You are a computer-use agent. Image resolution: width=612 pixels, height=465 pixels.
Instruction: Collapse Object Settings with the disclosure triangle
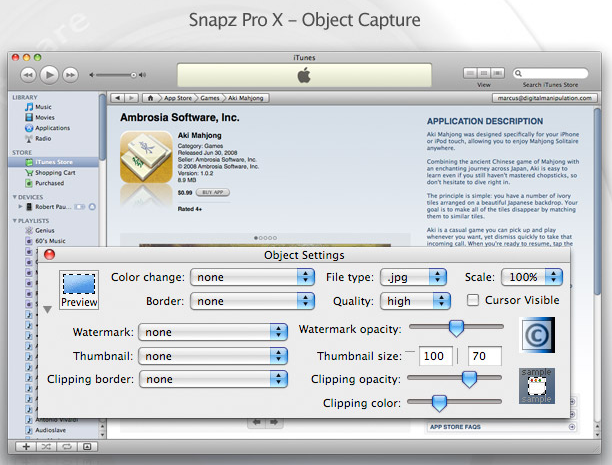48,310
